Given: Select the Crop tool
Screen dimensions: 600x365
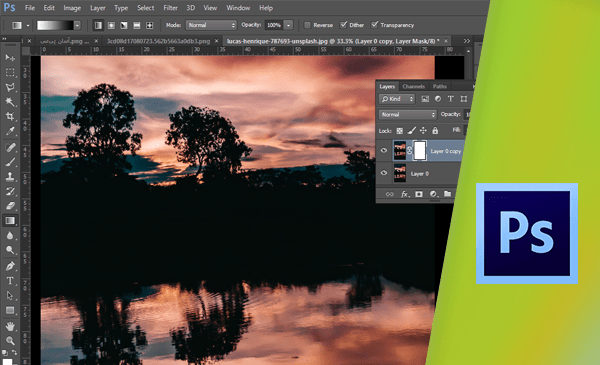Looking at the screenshot, I should tap(10, 116).
